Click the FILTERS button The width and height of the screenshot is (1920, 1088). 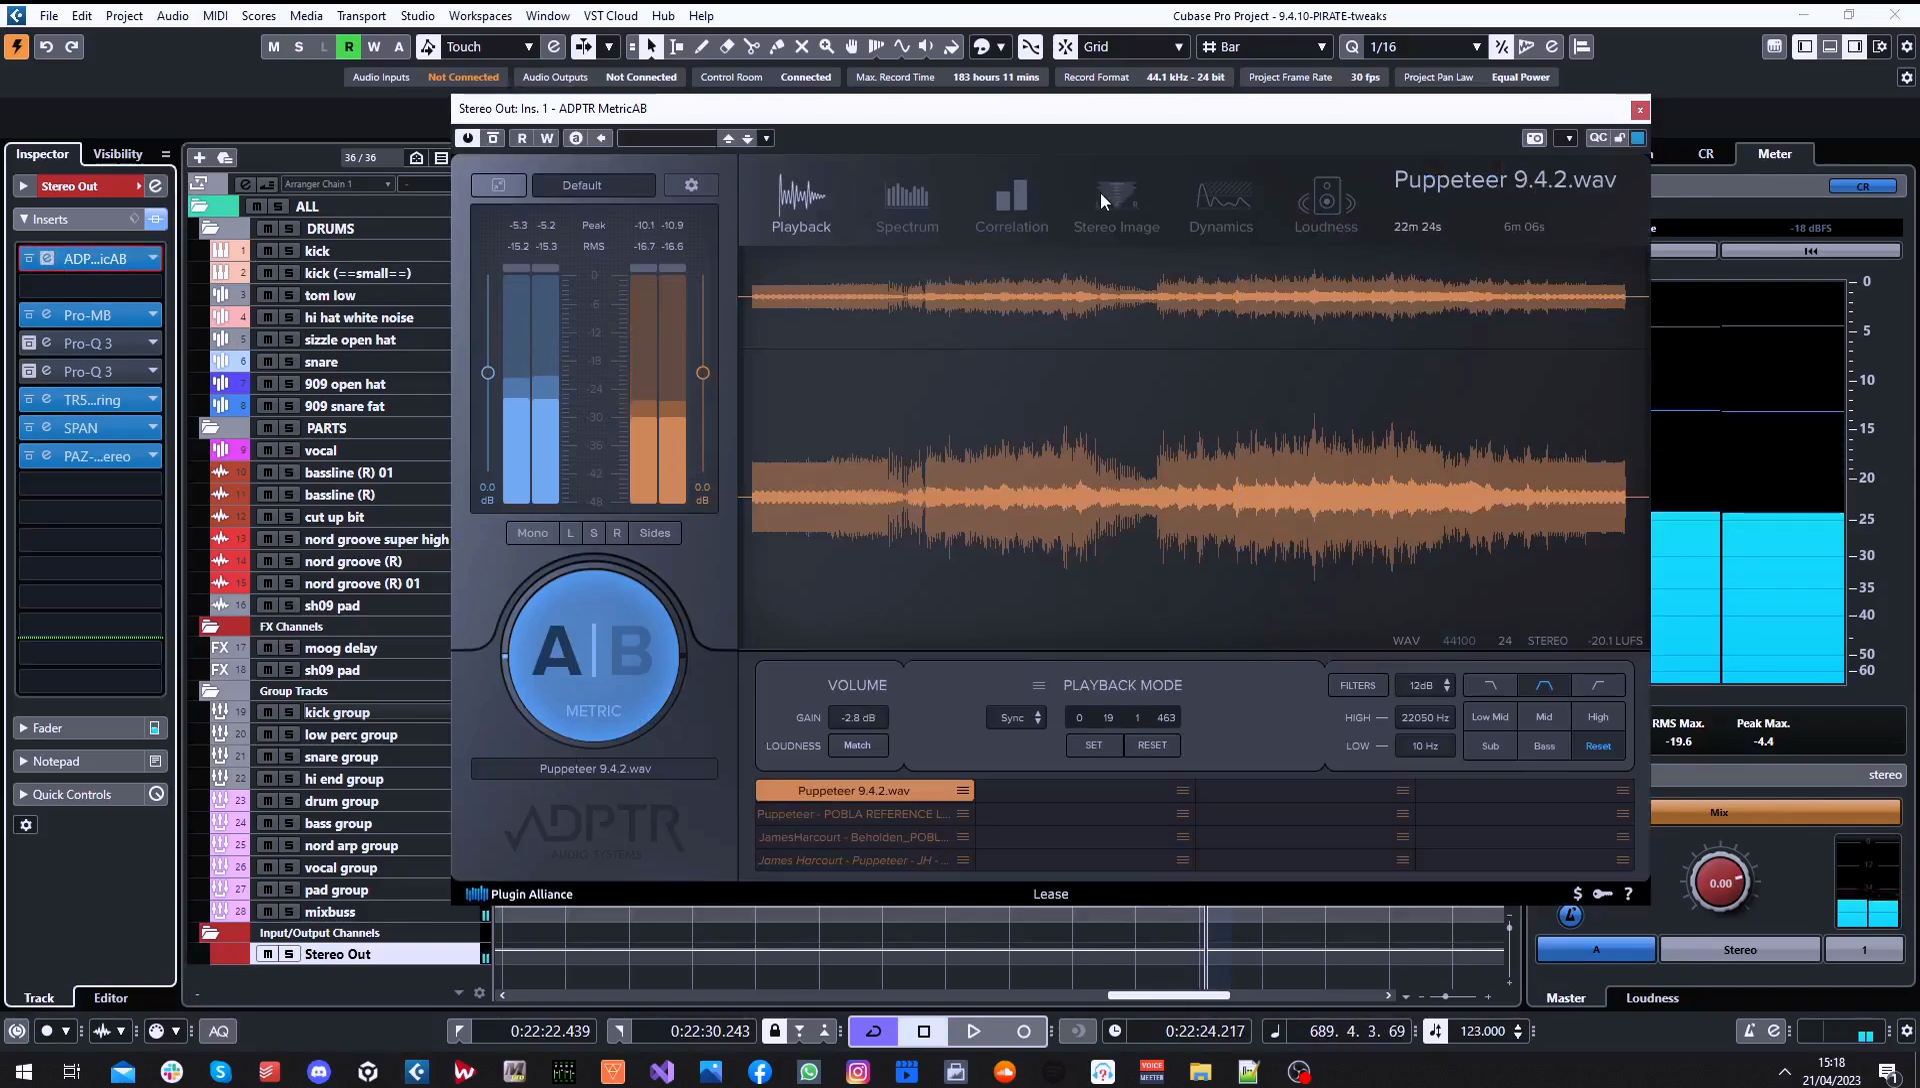pos(1357,685)
